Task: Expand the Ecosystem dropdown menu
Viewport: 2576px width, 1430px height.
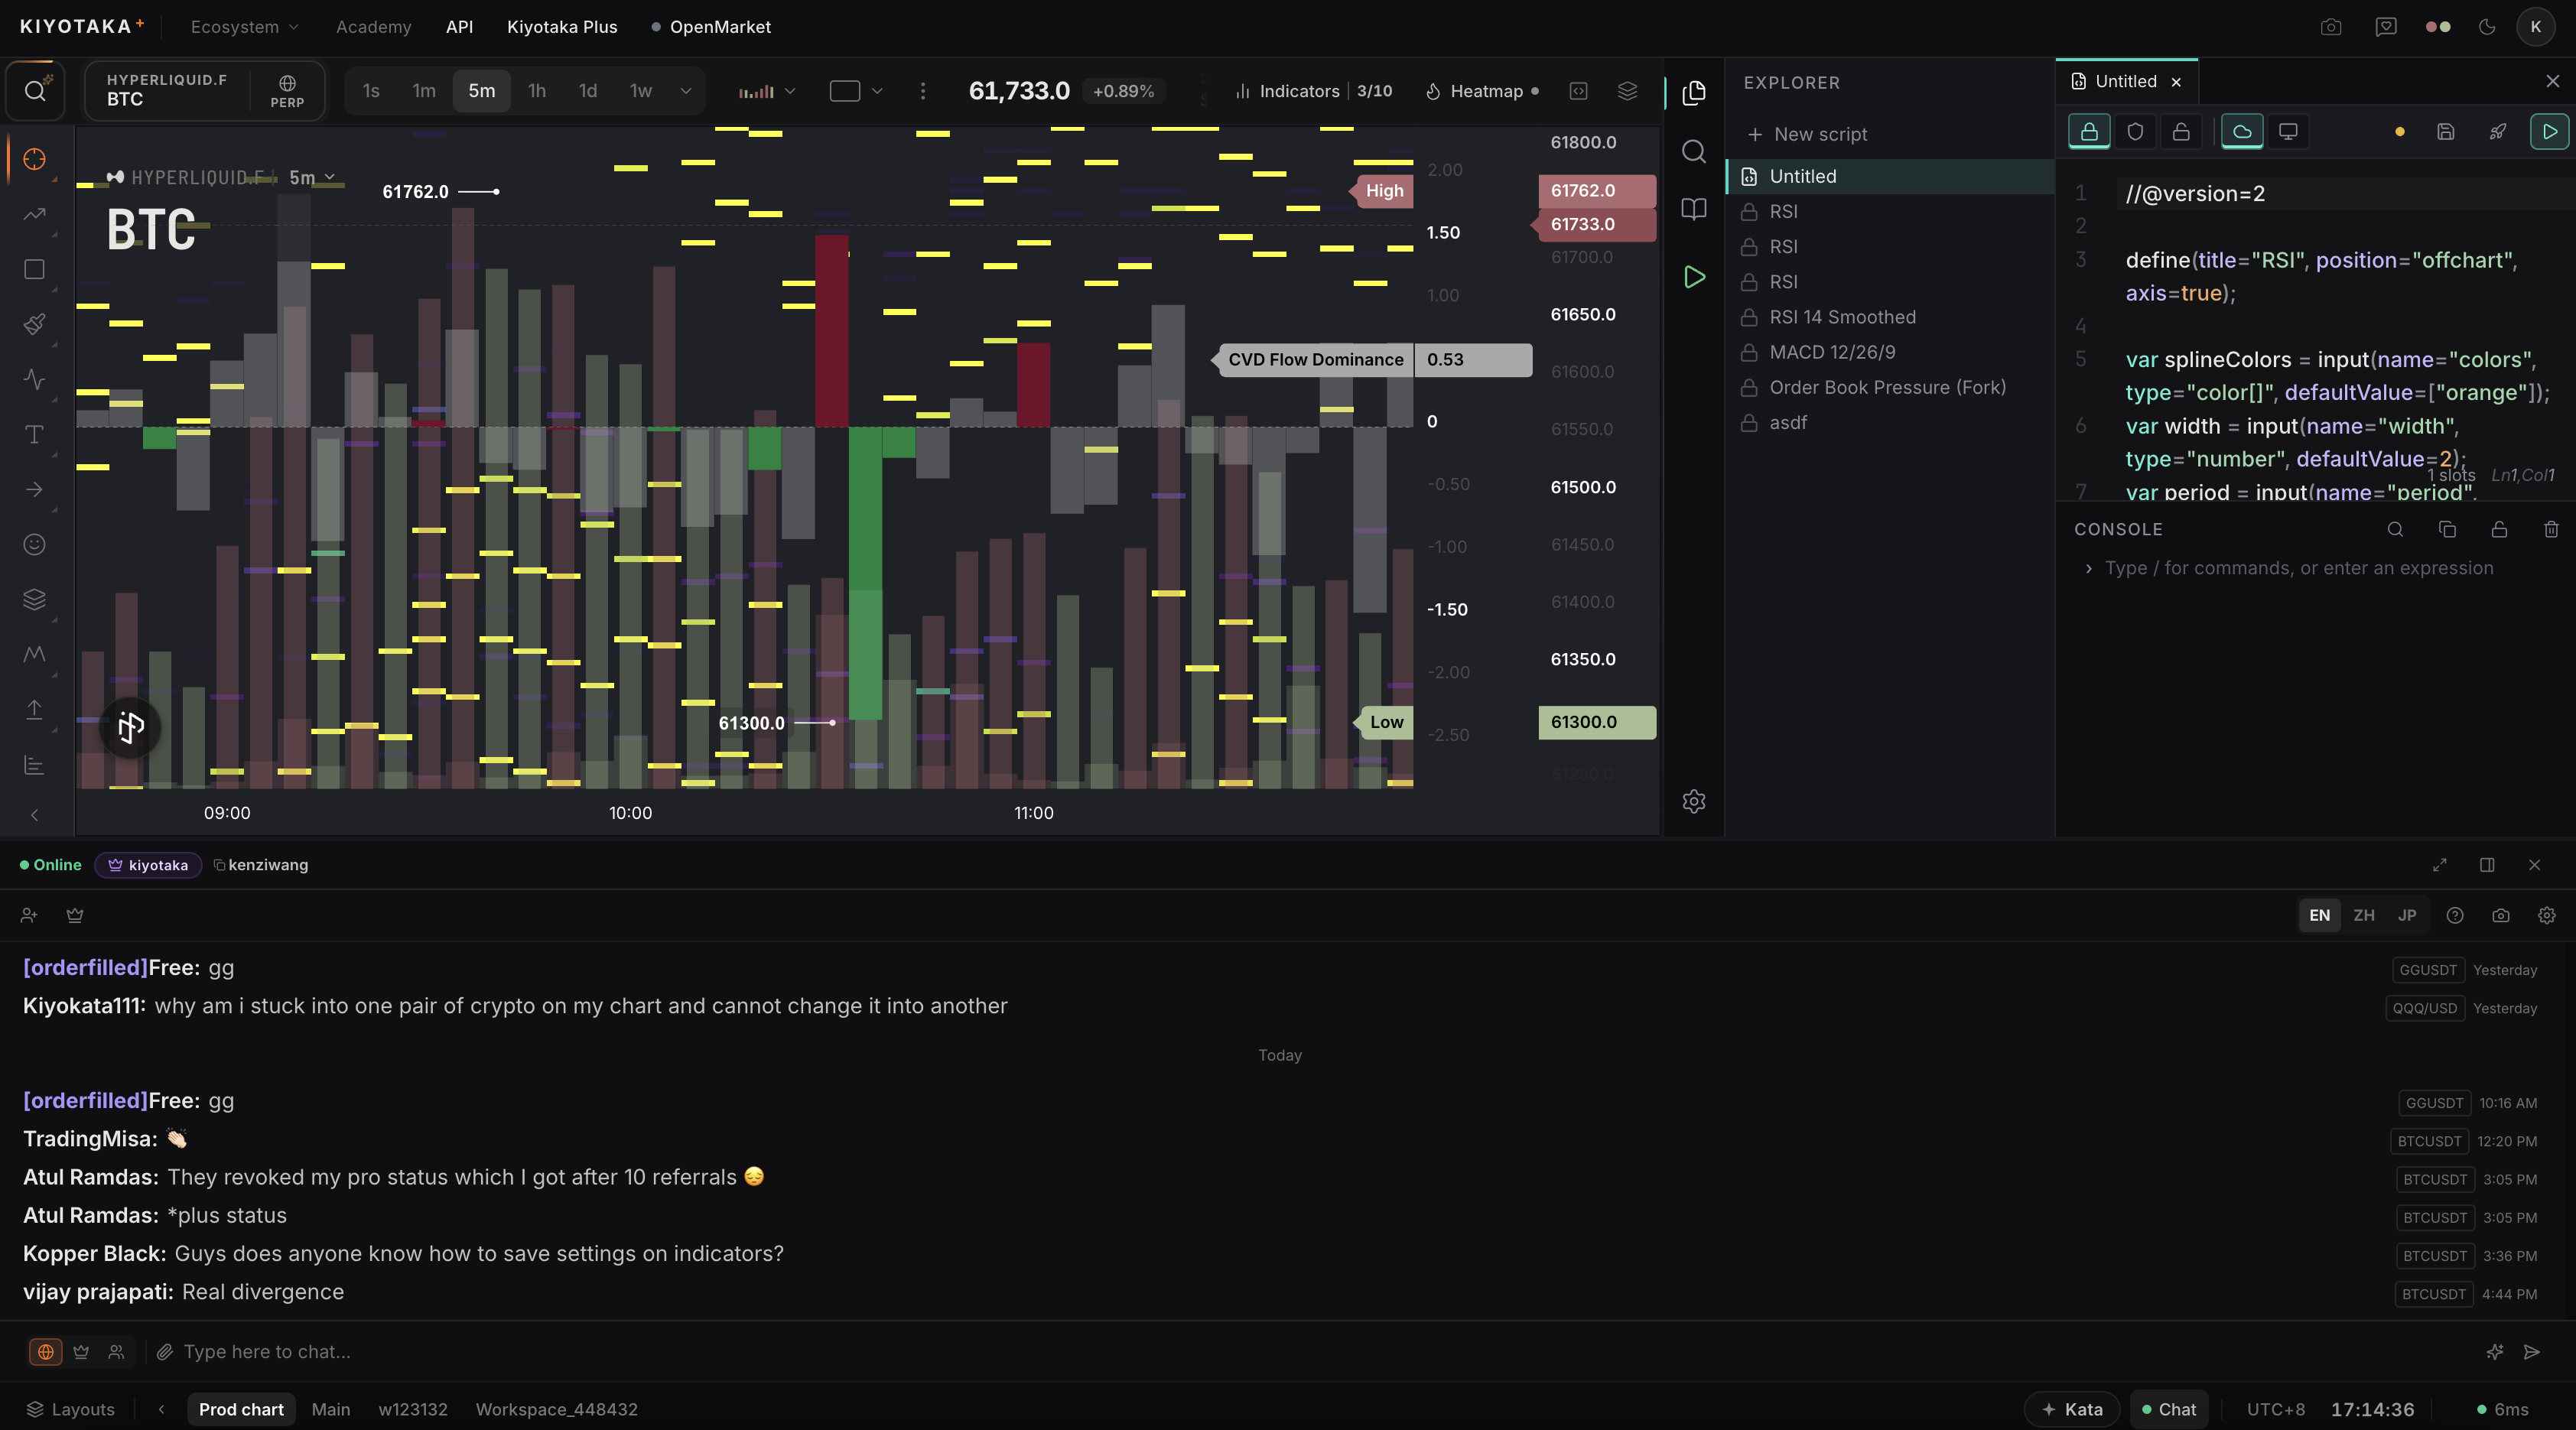Action: pyautogui.click(x=244, y=27)
